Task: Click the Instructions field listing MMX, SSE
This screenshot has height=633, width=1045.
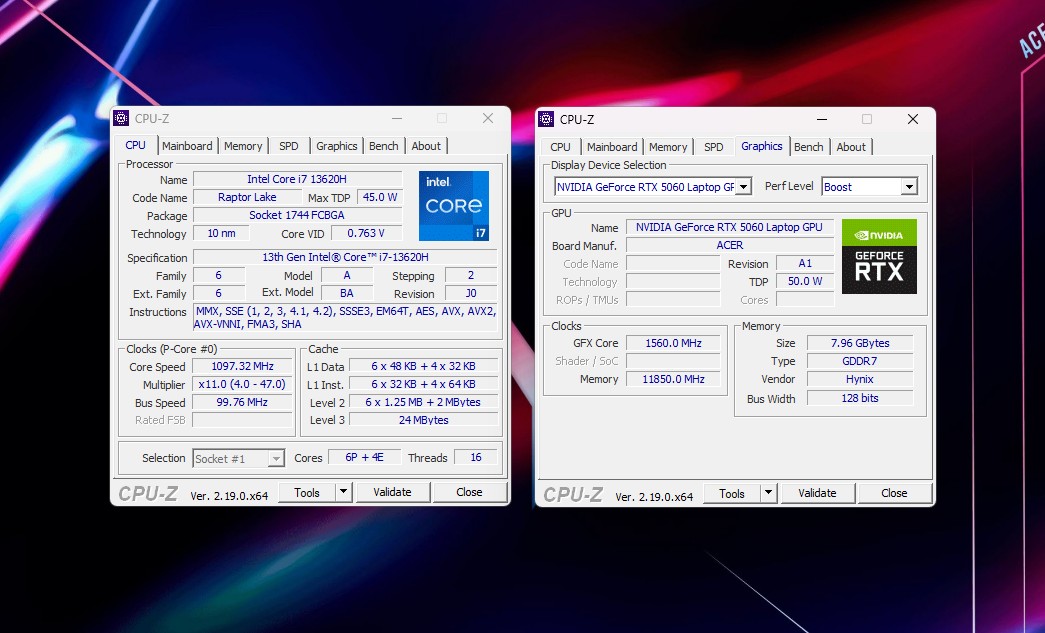Action: point(345,318)
